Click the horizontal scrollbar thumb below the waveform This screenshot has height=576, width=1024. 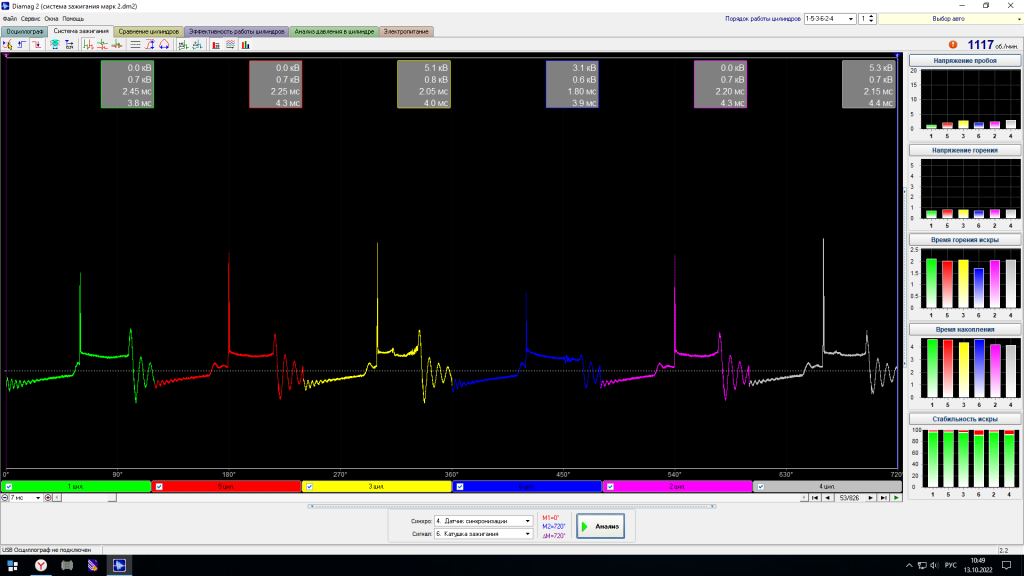click(x=112, y=498)
